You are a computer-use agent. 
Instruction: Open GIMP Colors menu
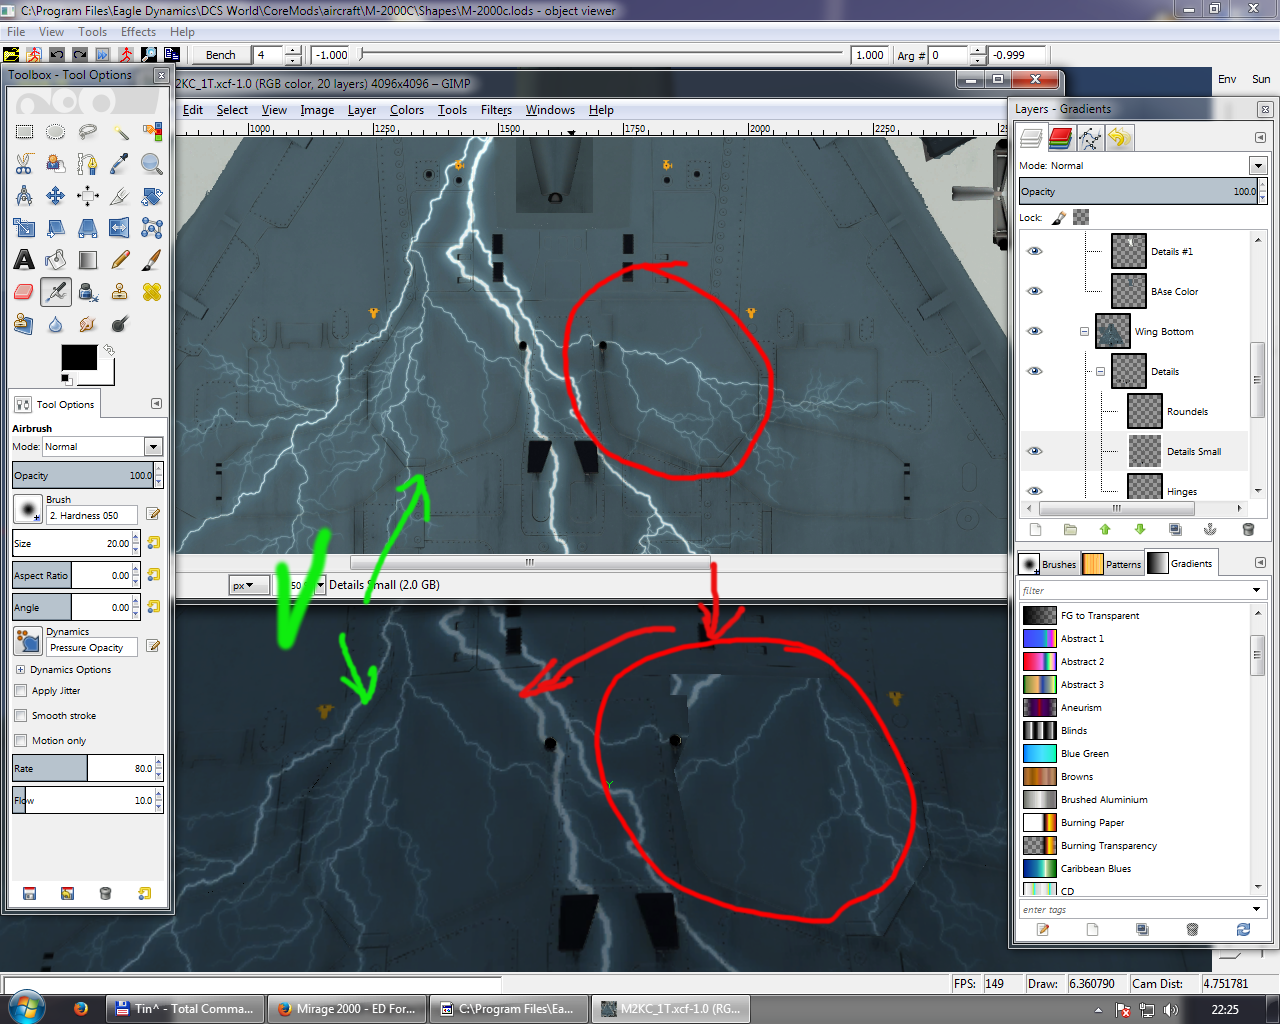pos(407,110)
